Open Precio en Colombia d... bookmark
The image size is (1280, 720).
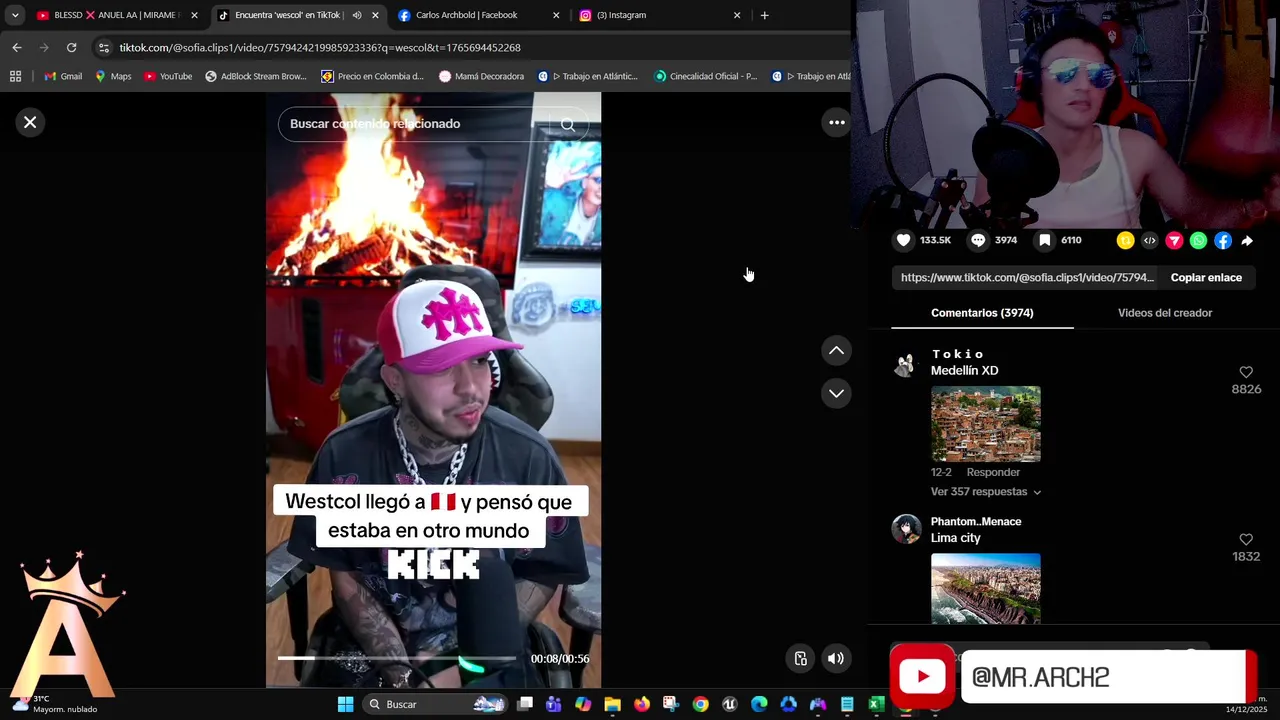click(372, 76)
